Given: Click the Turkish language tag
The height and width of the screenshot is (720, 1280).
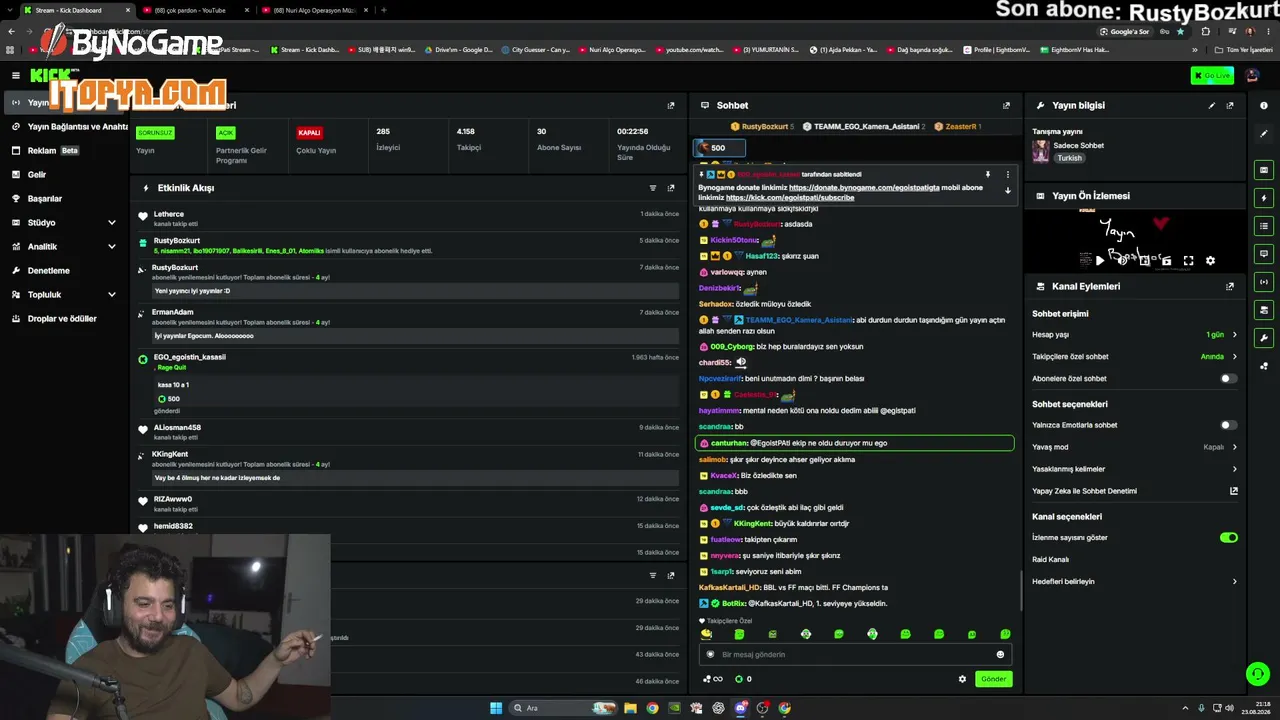Looking at the screenshot, I should coord(1069,158).
